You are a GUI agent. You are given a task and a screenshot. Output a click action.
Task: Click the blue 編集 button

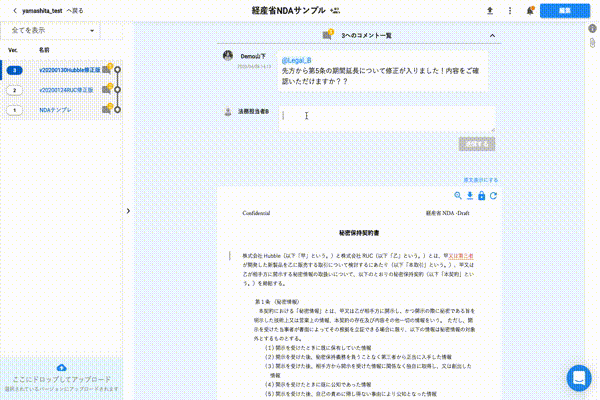click(565, 11)
